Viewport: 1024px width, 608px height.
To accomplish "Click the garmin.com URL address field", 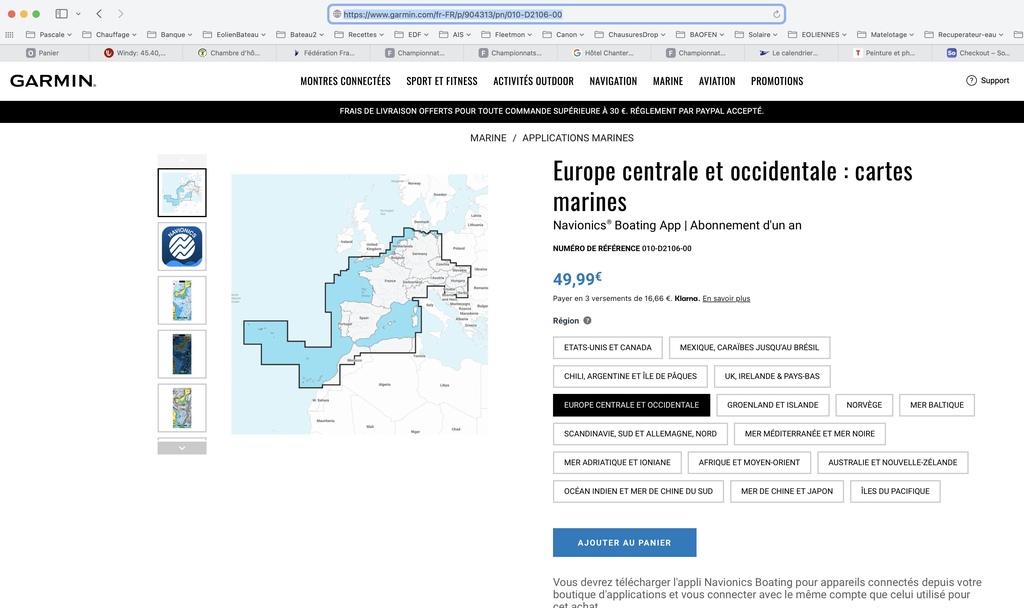I will point(556,14).
